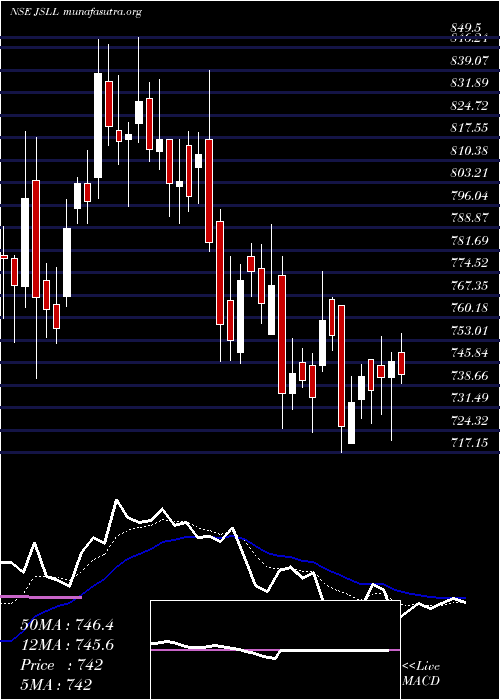This screenshot has height=700, width=500.
Task: Click the 717.15 price axis label
Action: point(469,443)
